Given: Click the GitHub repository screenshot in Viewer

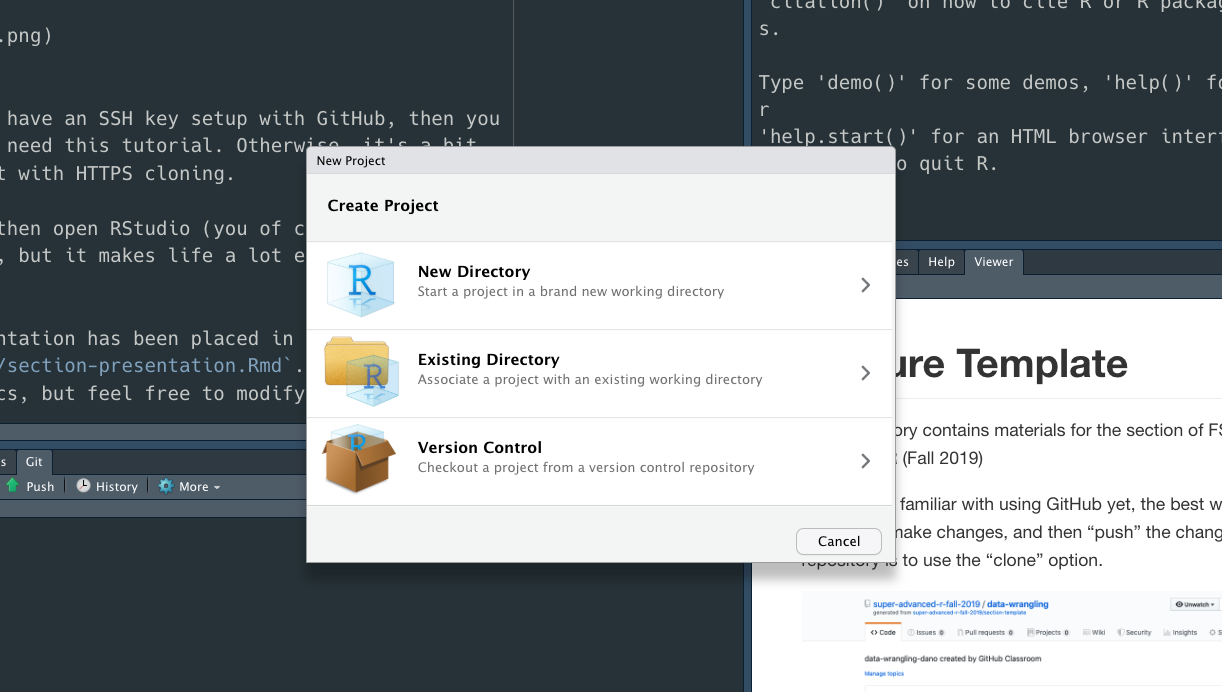Looking at the screenshot, I should 1011,640.
